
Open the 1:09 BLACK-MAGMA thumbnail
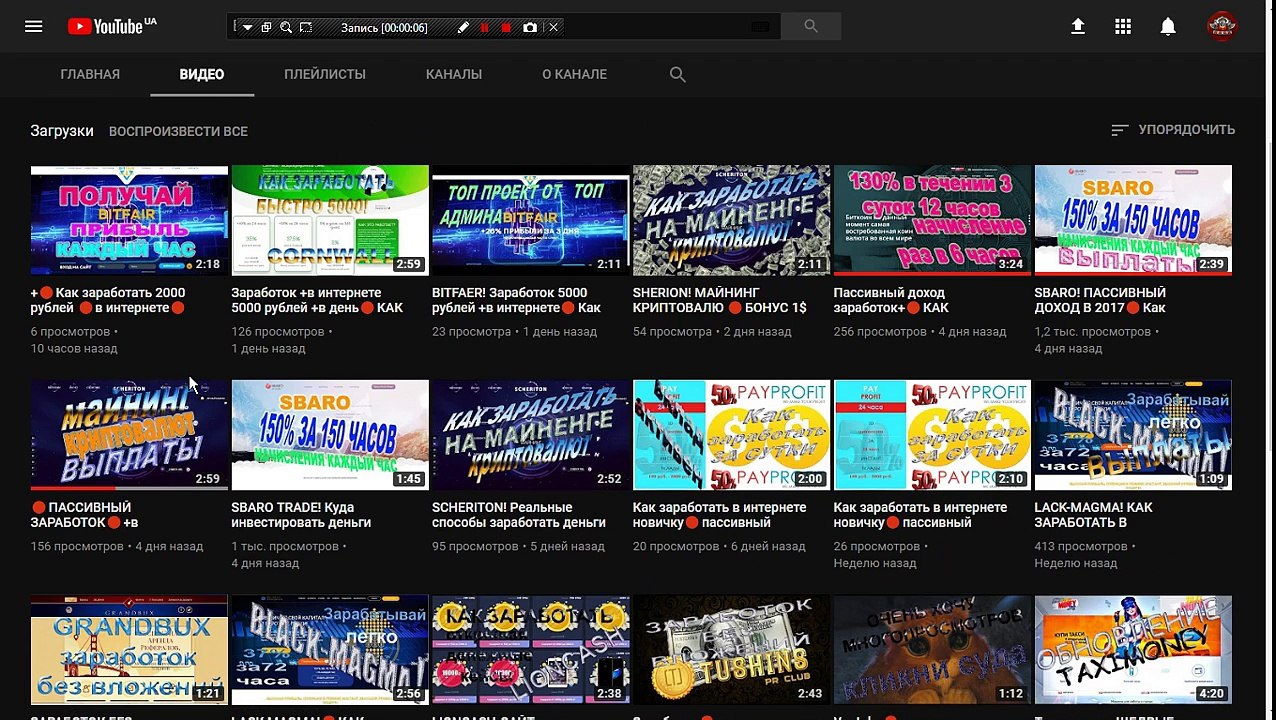coord(1133,435)
